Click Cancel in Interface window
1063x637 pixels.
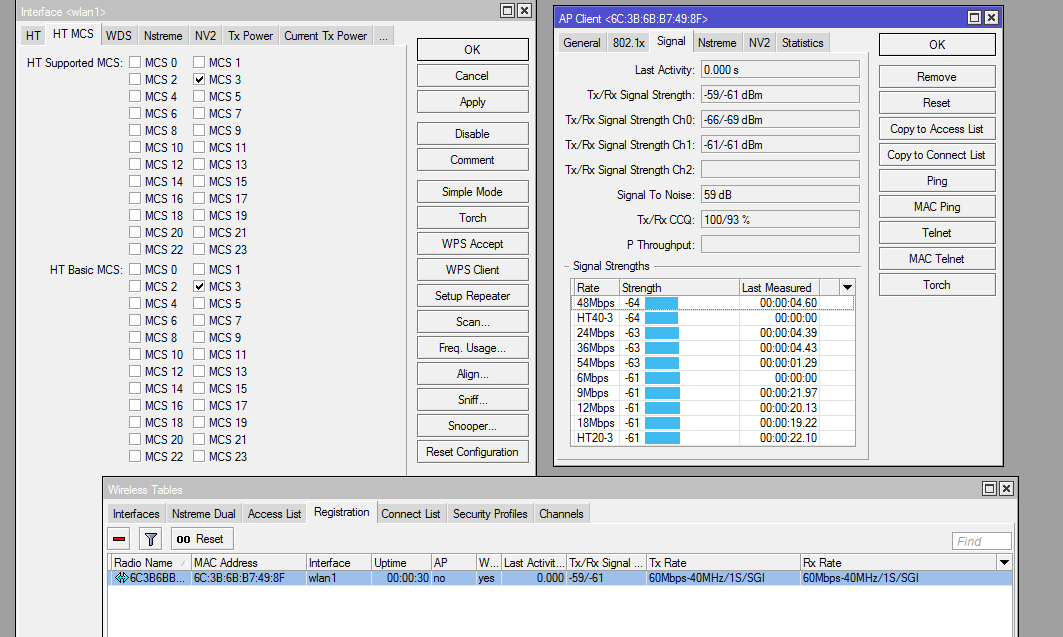click(x=473, y=76)
